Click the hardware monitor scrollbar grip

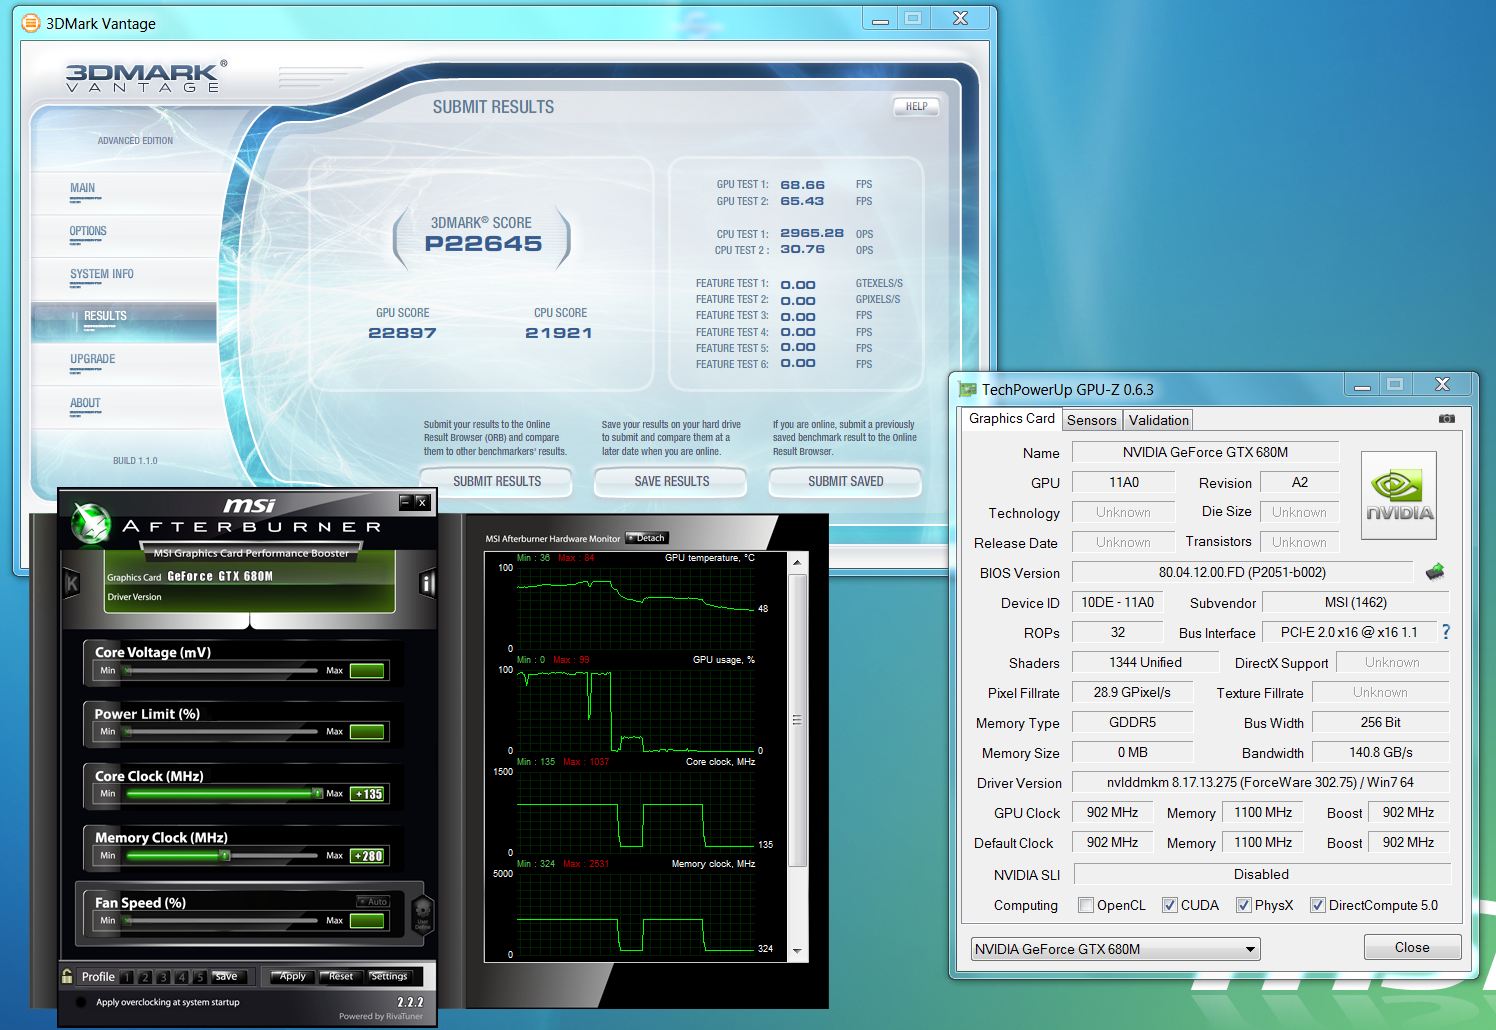[797, 720]
